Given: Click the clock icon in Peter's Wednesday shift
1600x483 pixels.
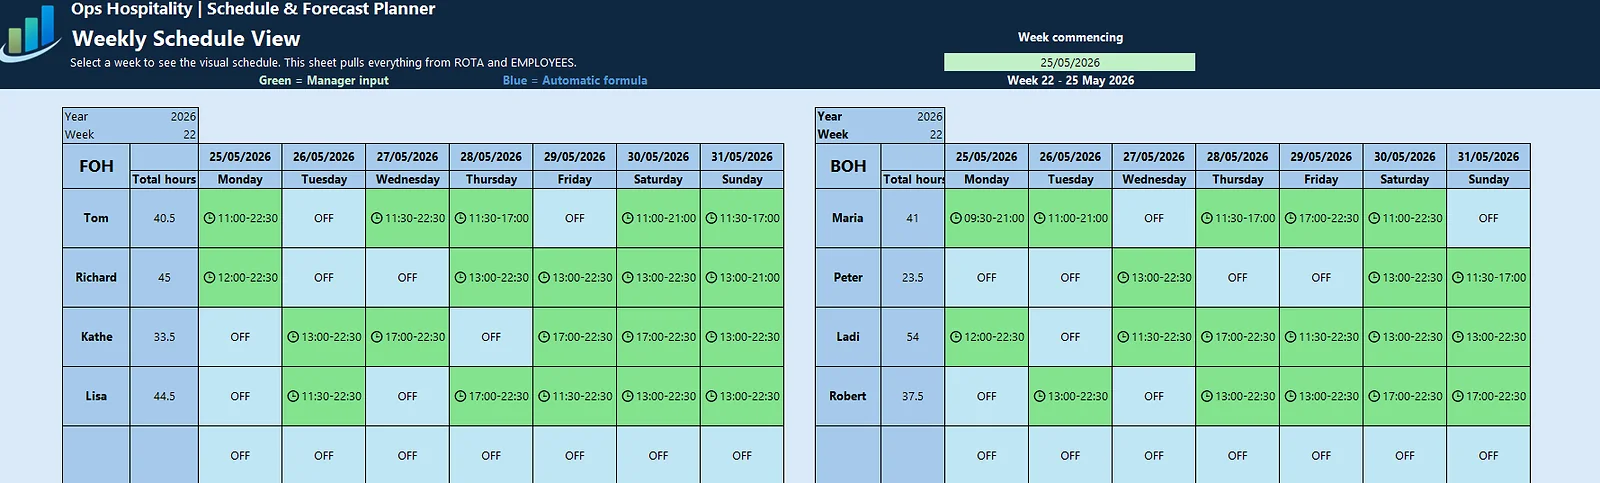Looking at the screenshot, I should 1123,278.
